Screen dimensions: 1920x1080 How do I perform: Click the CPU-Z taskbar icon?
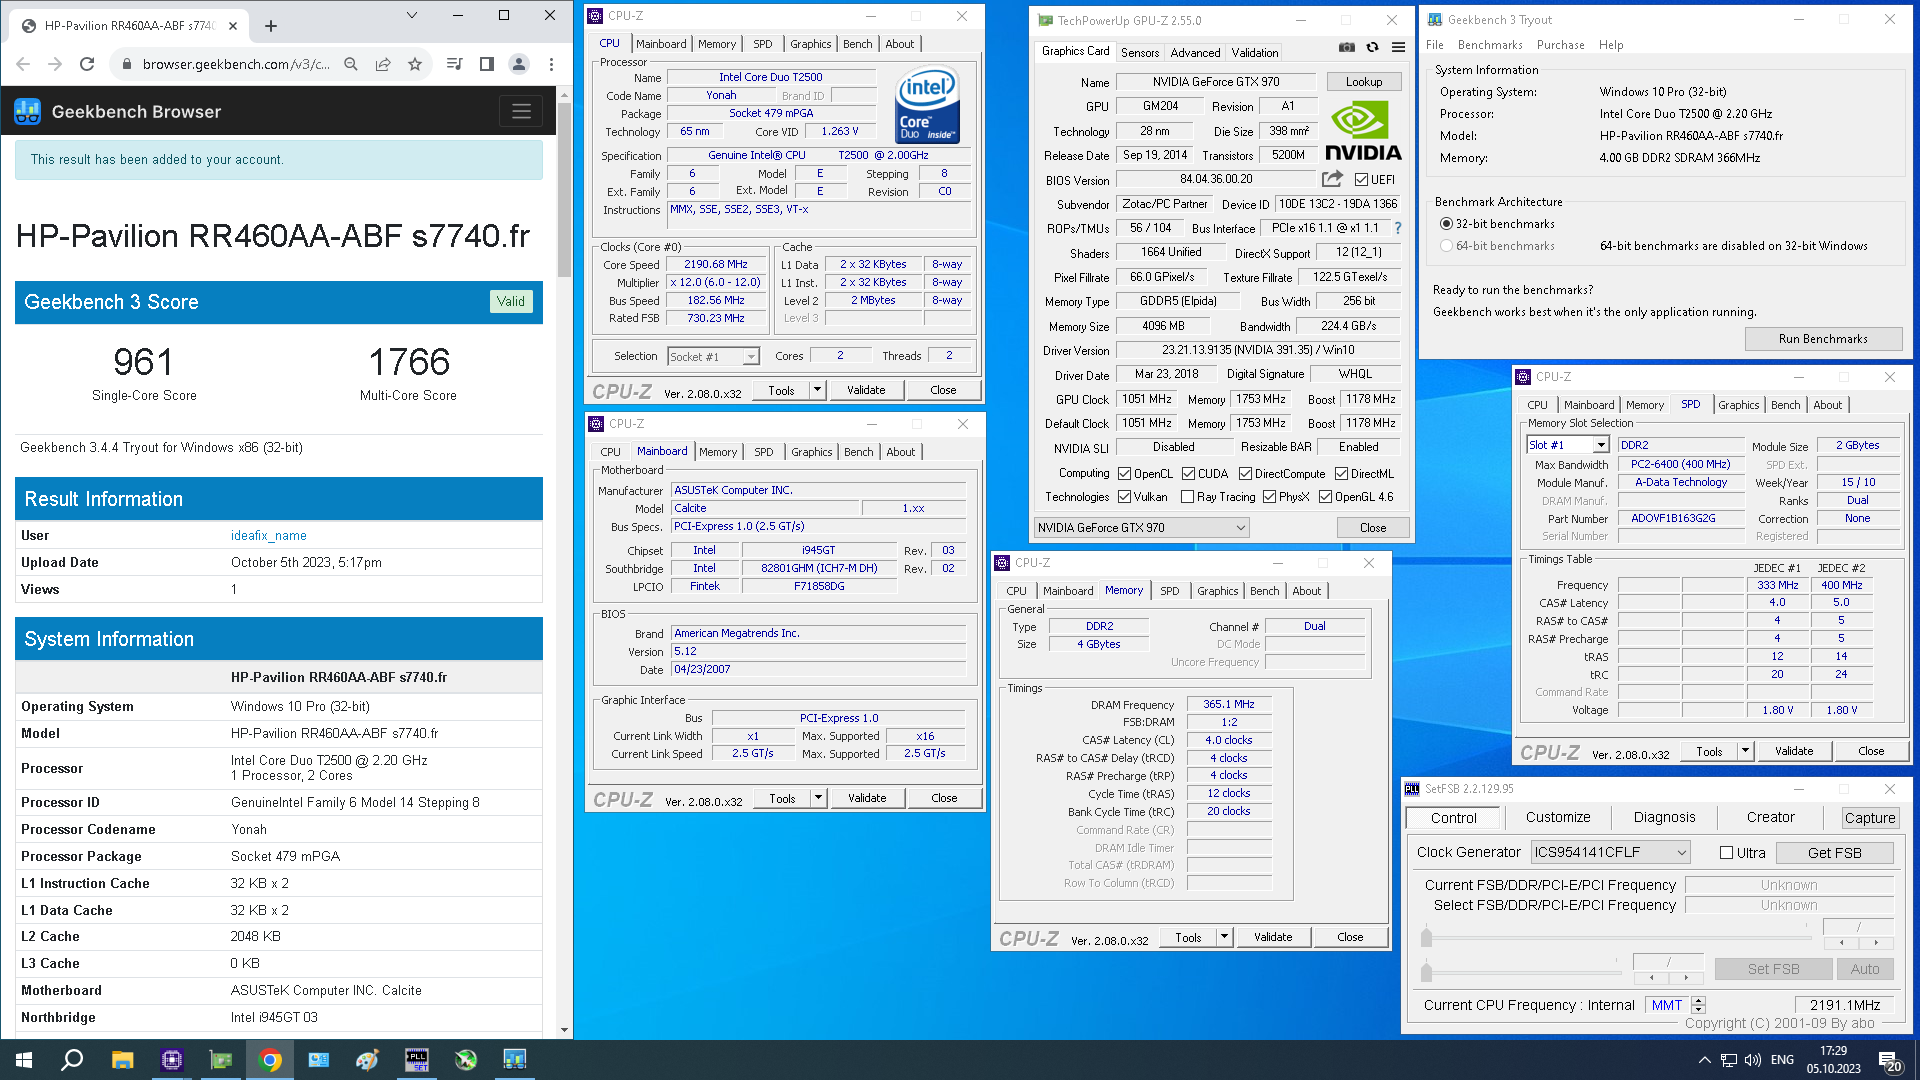[x=172, y=1060]
